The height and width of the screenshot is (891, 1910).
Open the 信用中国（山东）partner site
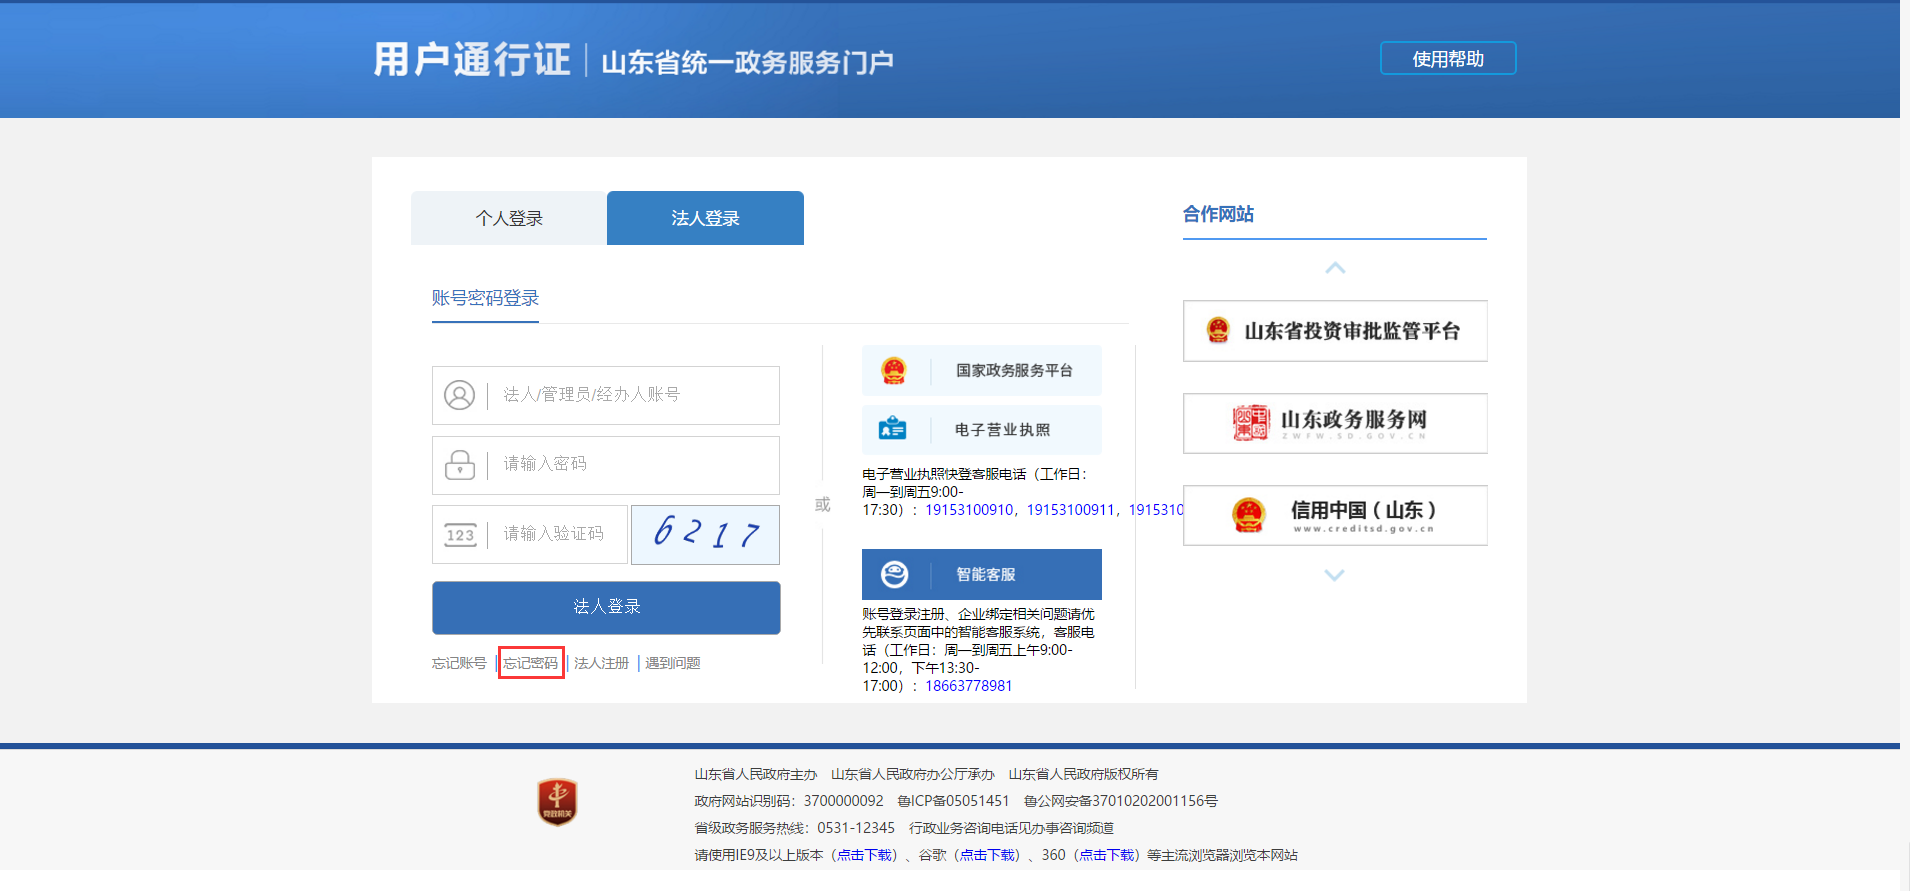pos(1334,515)
